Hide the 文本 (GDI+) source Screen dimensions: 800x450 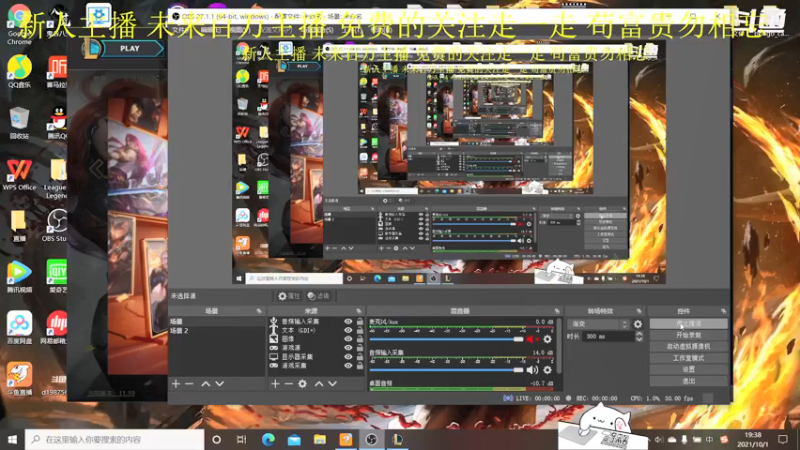click(x=348, y=330)
